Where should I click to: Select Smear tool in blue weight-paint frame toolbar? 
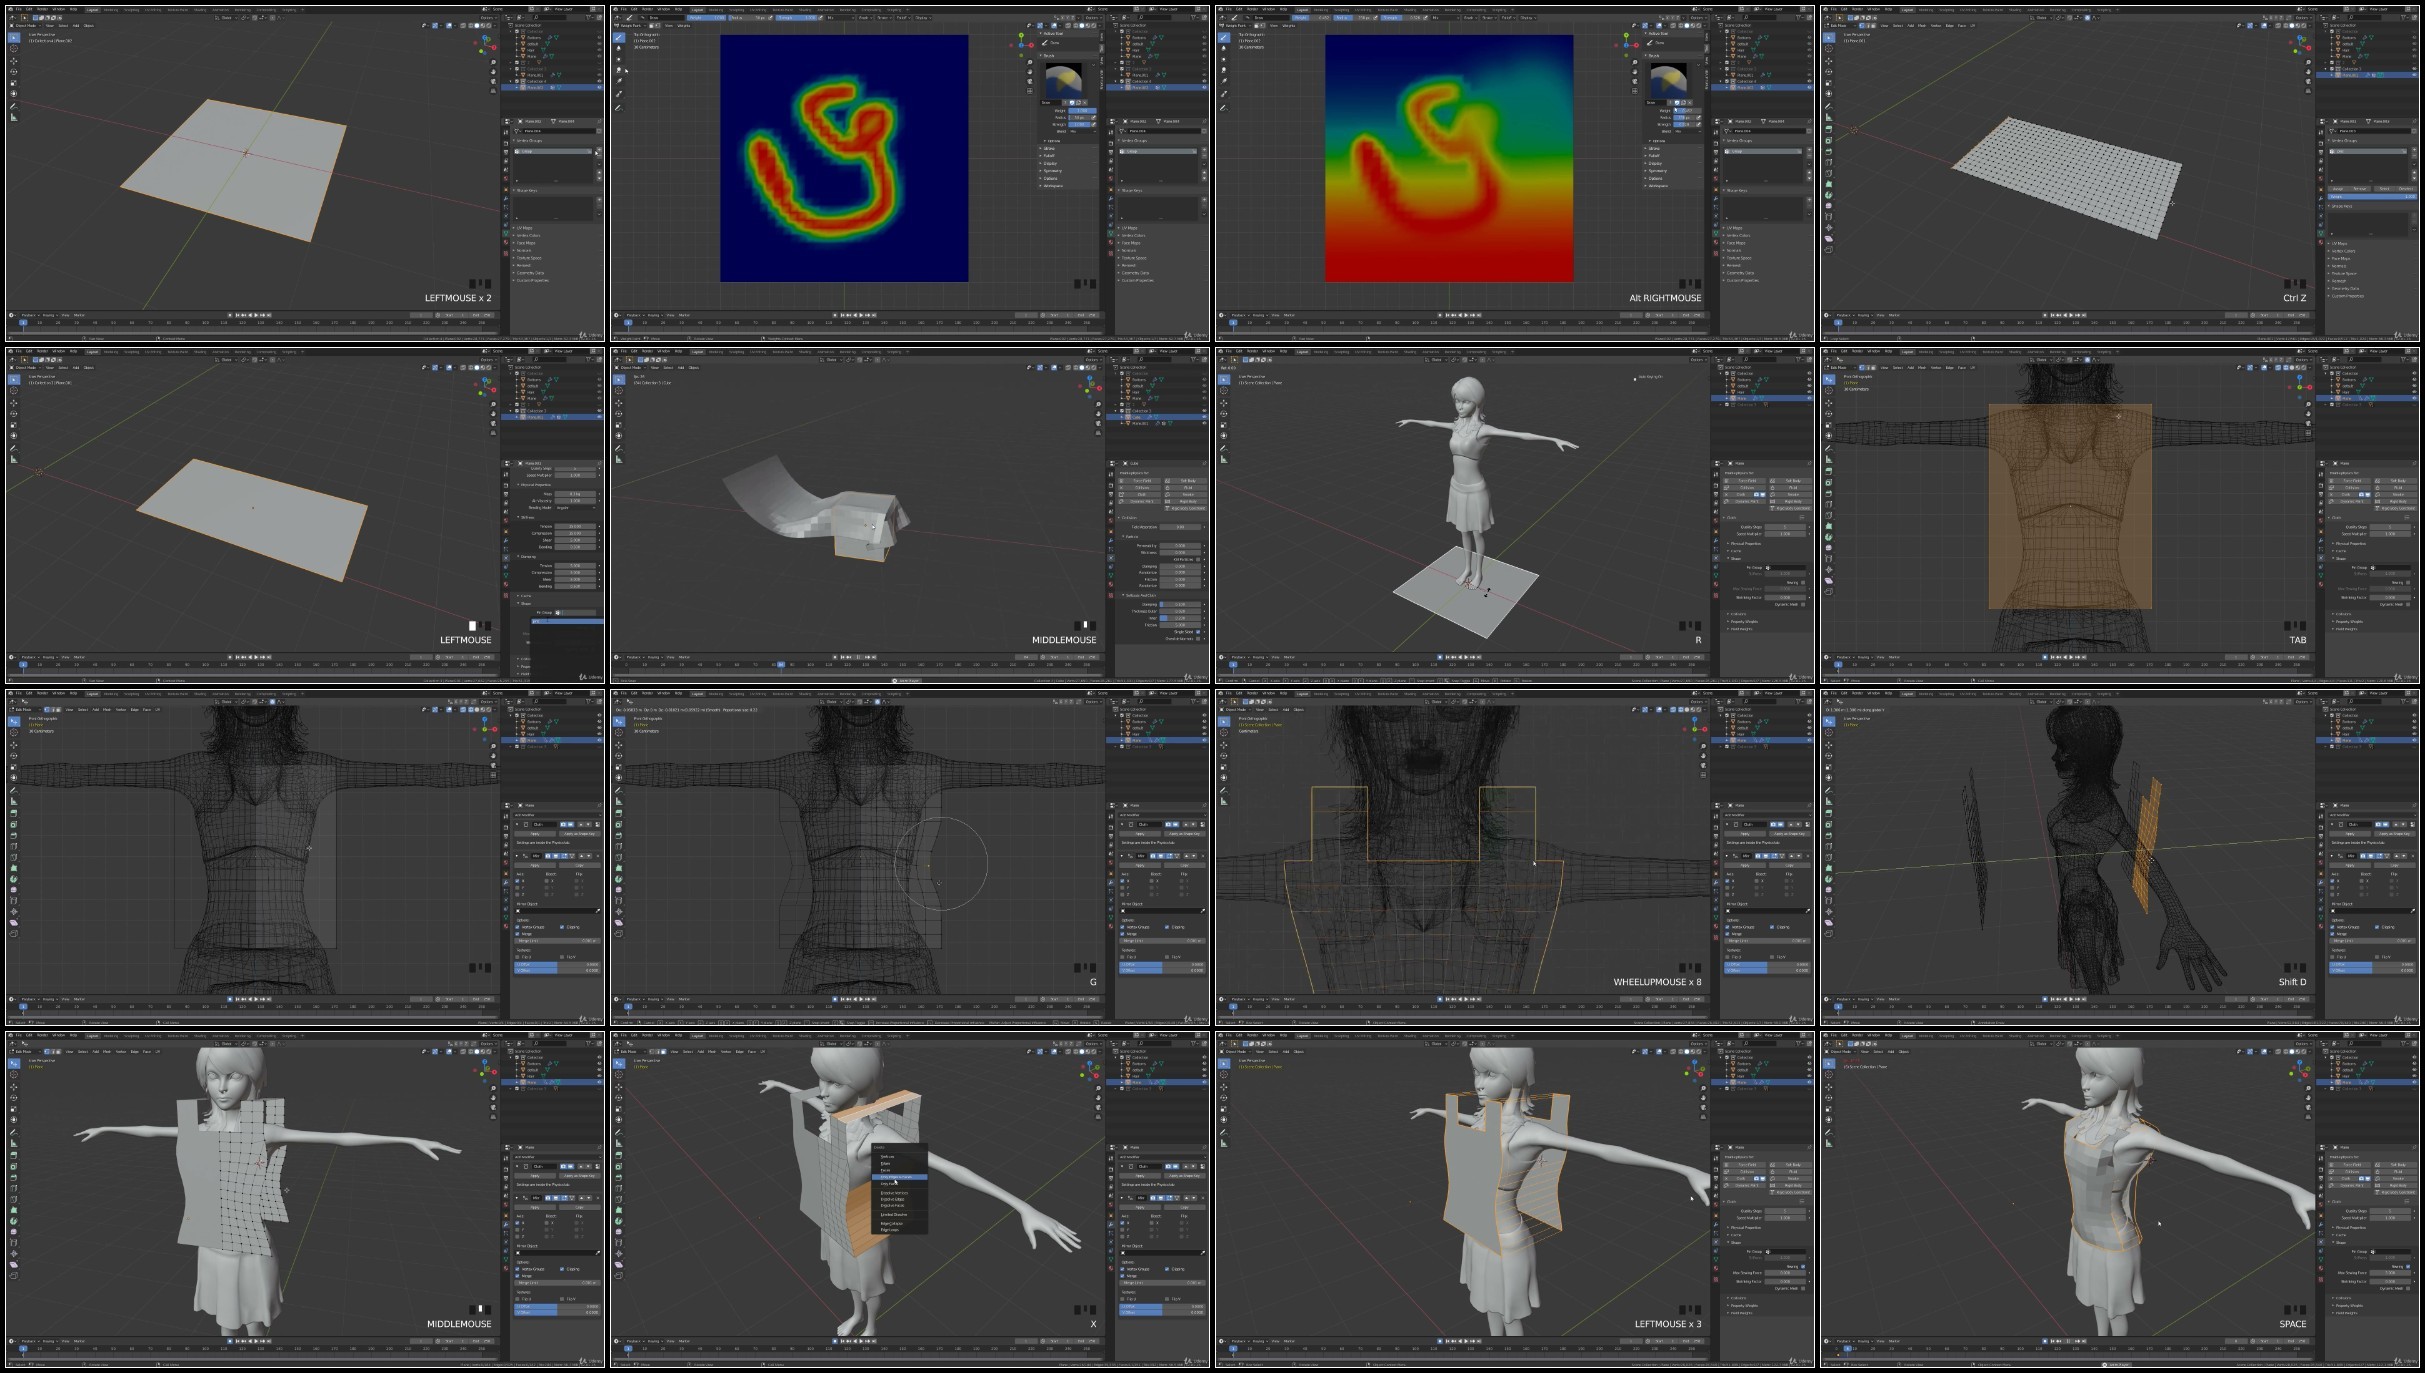click(x=619, y=70)
